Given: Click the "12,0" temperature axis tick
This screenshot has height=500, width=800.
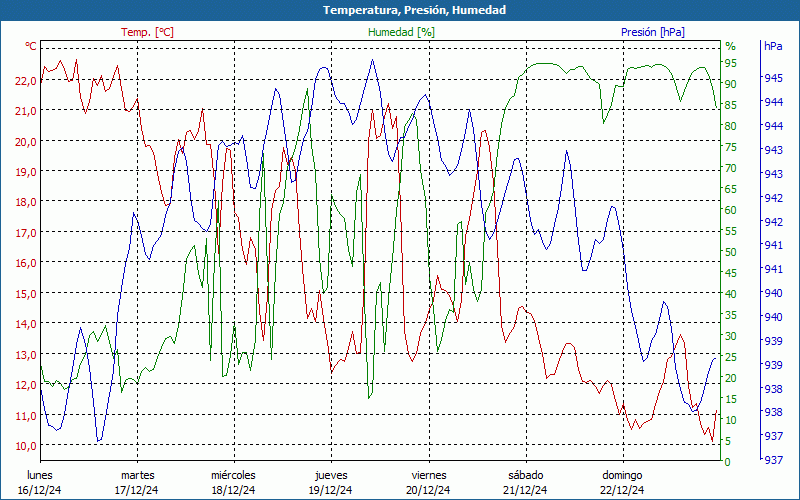Looking at the screenshot, I should click(27, 385).
